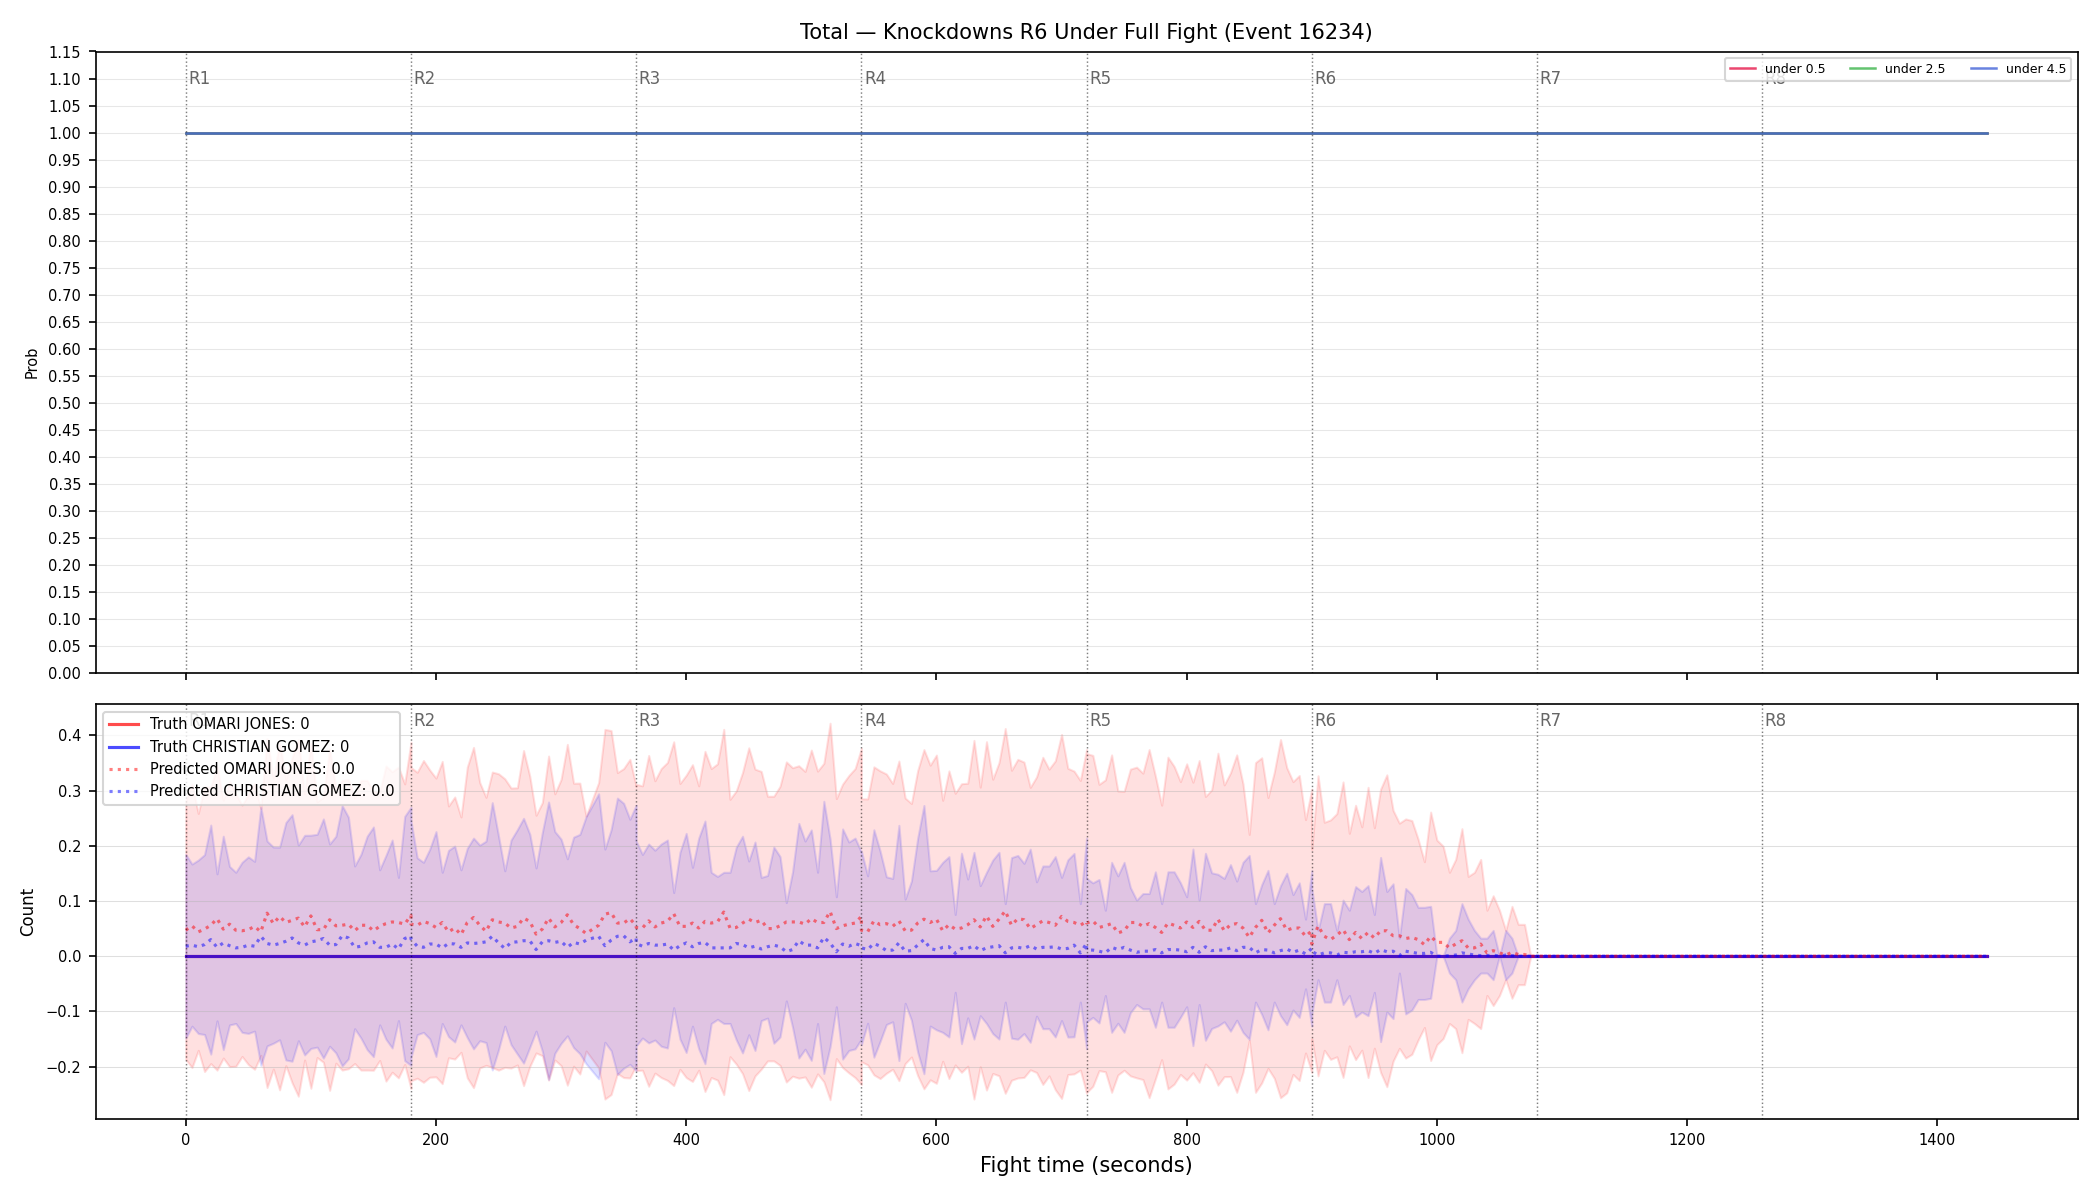The height and width of the screenshot is (1200, 2100).
Task: Click the 1.15 tick on the Prob axis
Action: (x=65, y=52)
